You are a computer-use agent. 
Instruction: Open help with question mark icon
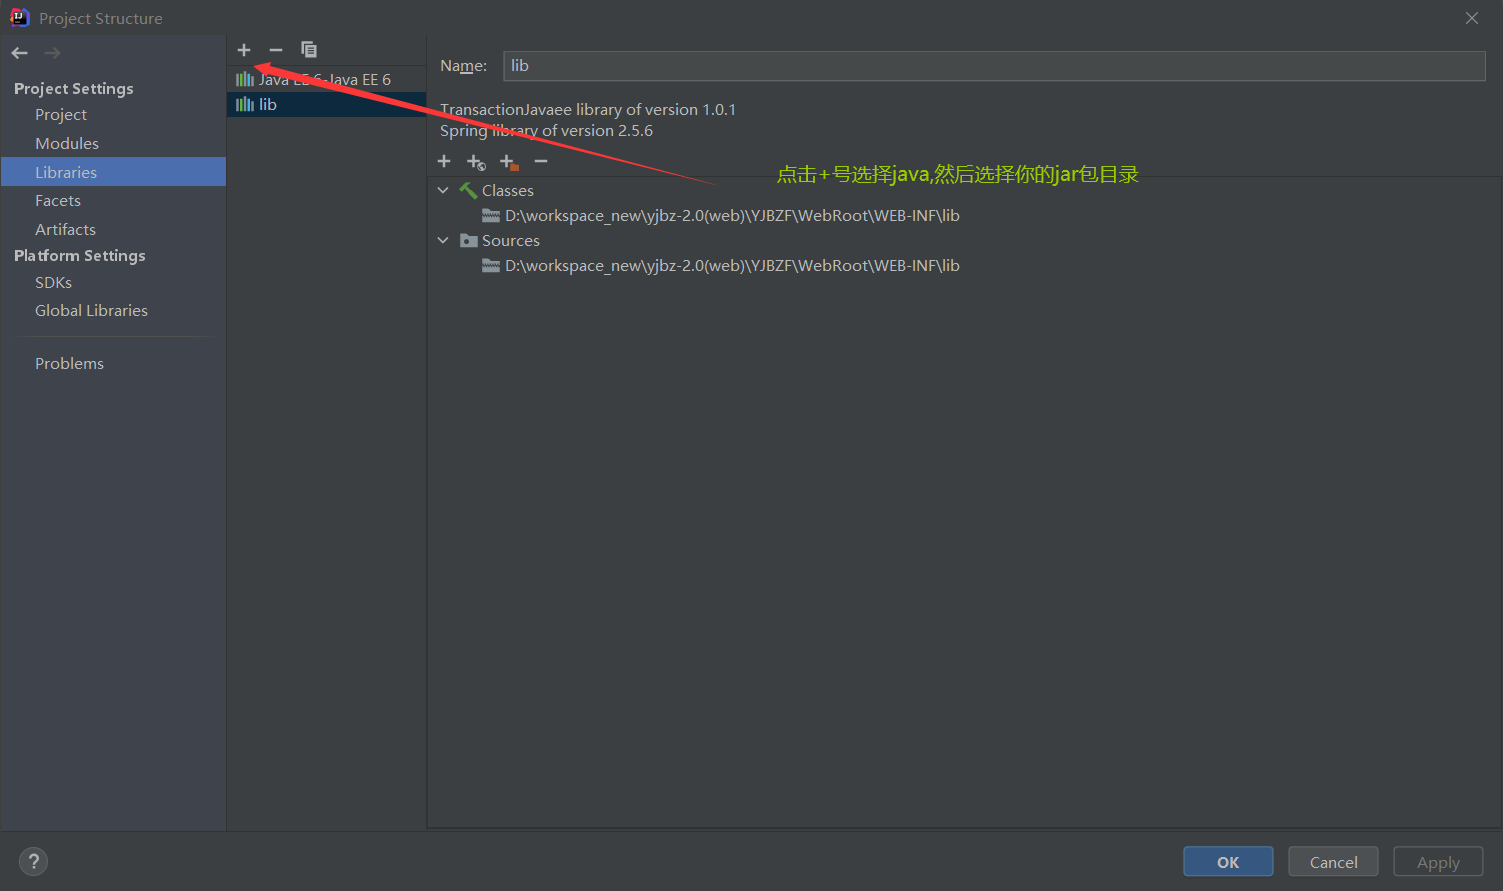(33, 861)
